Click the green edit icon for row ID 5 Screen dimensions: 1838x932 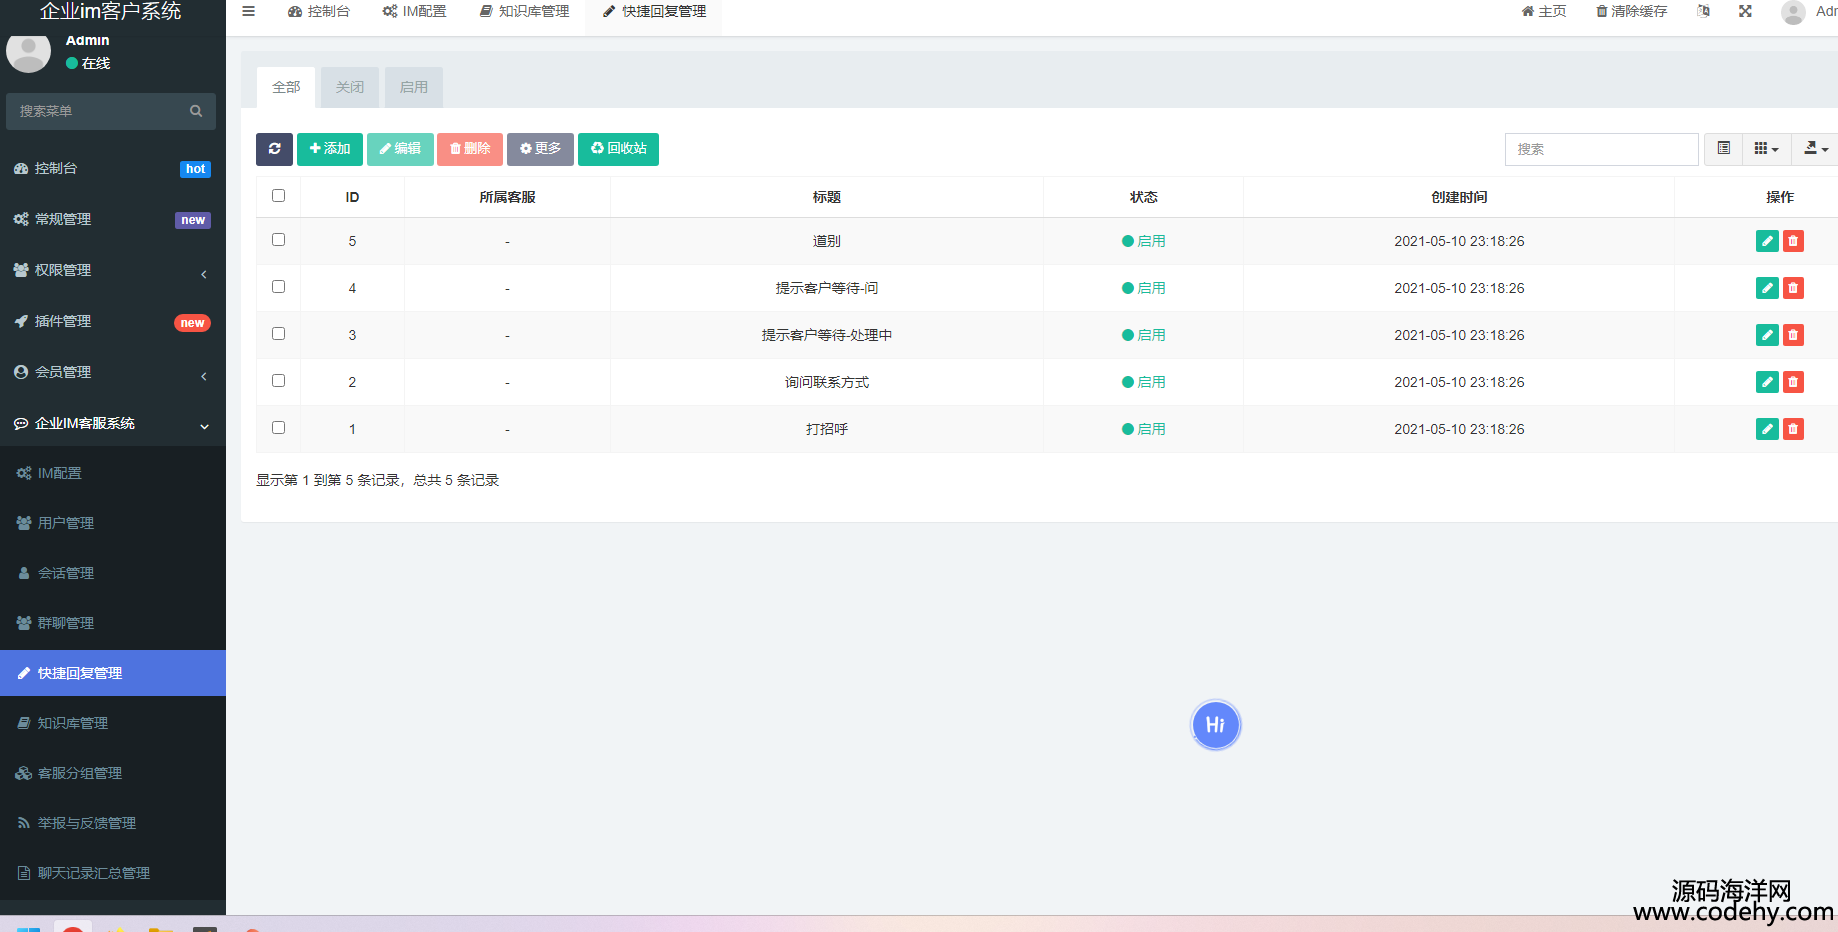click(1767, 241)
